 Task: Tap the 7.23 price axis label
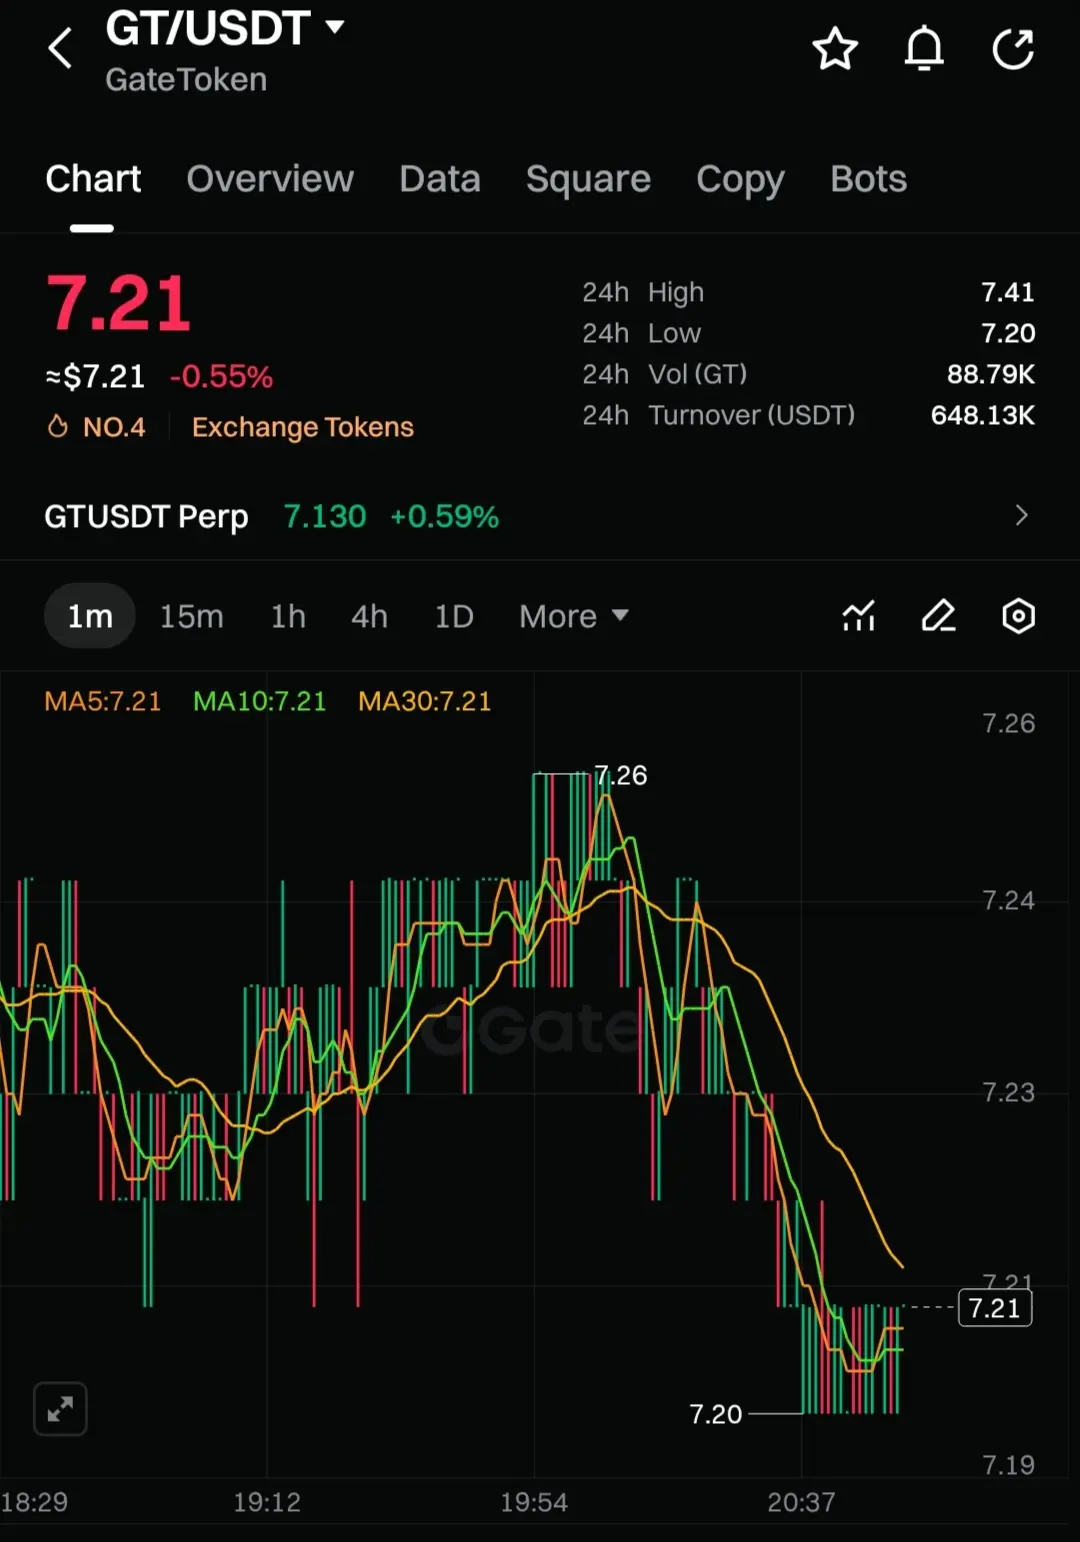click(1008, 1092)
